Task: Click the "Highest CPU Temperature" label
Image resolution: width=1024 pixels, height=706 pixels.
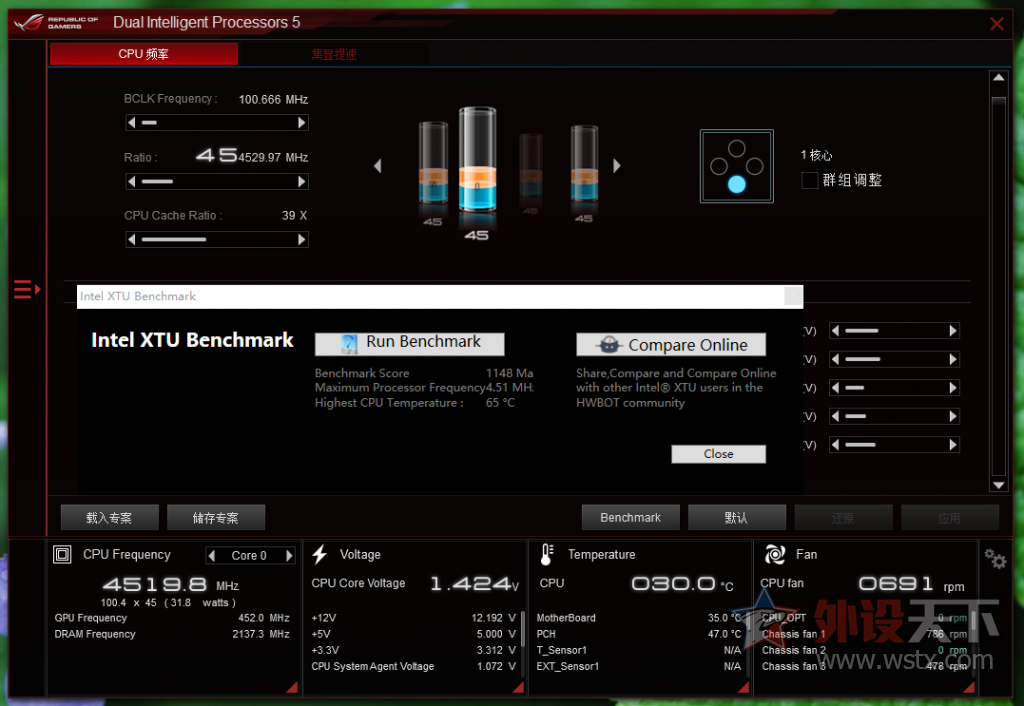Action: (x=389, y=403)
